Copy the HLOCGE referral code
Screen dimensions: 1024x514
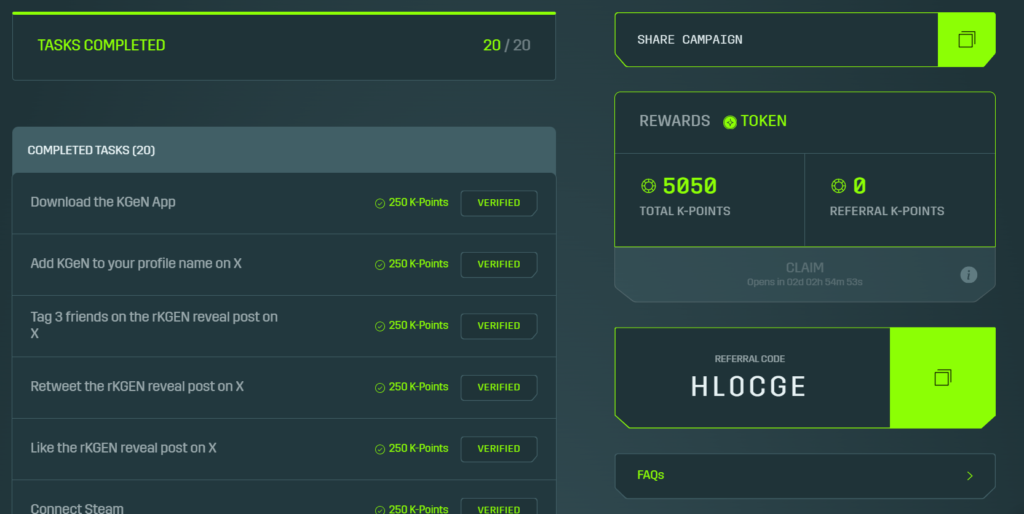tap(942, 377)
